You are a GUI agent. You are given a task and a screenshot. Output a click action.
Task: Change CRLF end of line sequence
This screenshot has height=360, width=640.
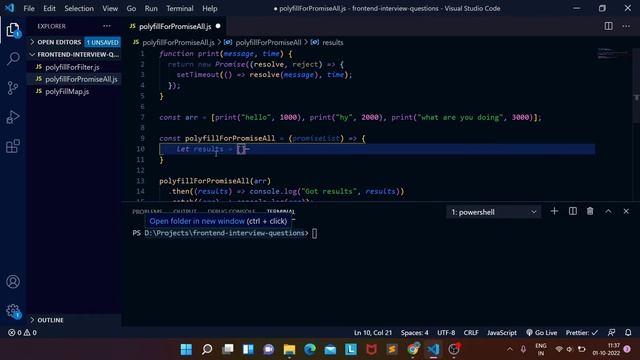pyautogui.click(x=471, y=332)
